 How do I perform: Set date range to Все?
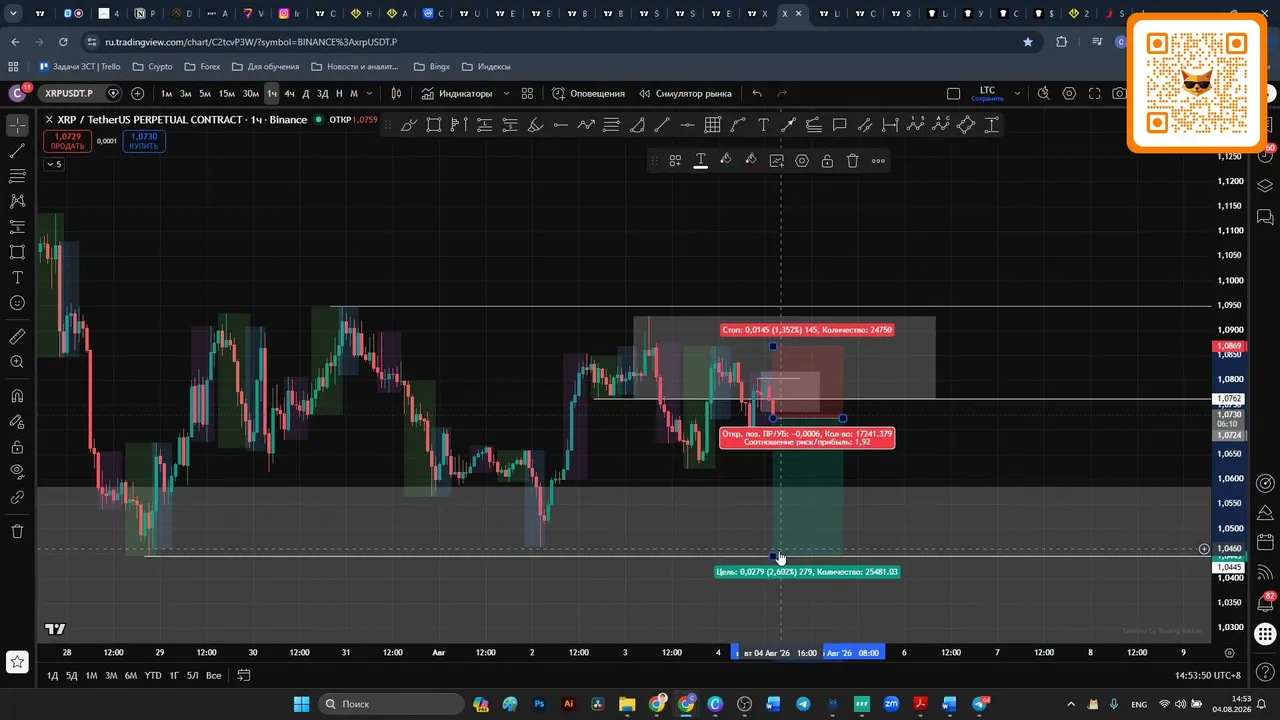[x=214, y=676]
